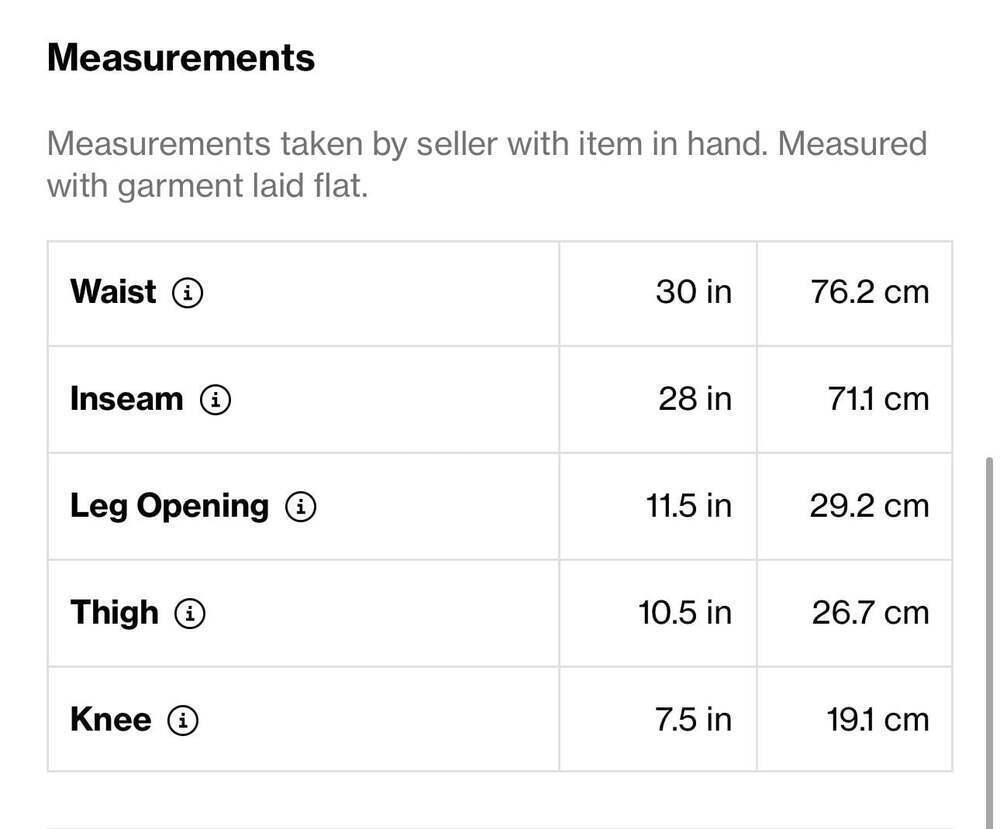Select the 10.5 in thigh value
Screen dimensions: 1000x829
[x=685, y=613]
